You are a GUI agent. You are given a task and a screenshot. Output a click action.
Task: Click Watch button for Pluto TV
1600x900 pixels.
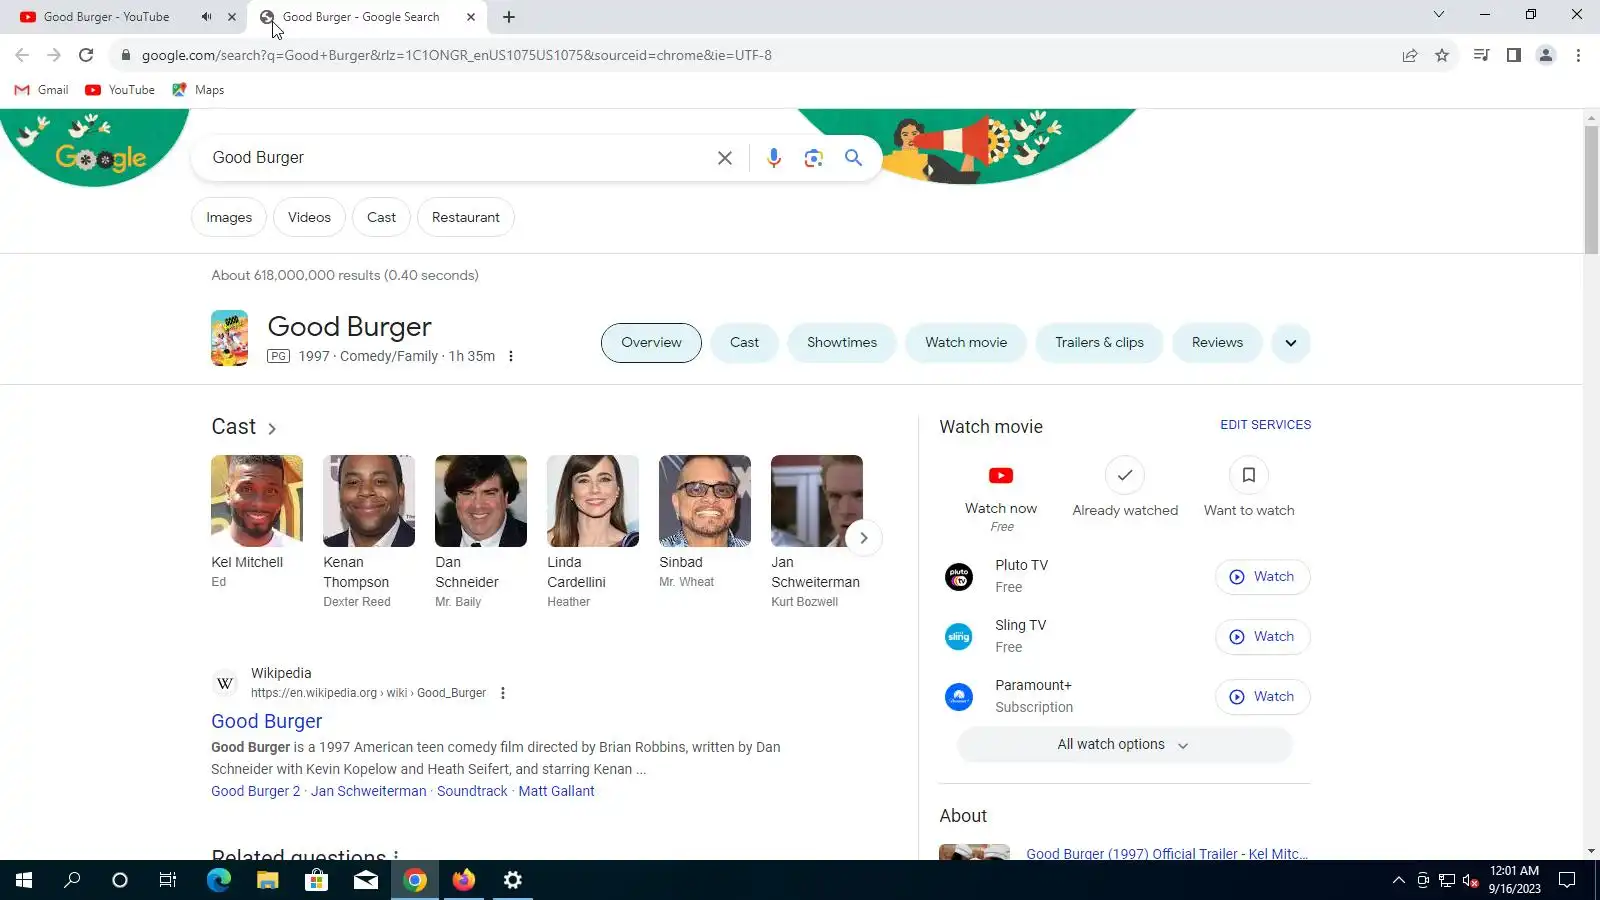[1263, 577]
